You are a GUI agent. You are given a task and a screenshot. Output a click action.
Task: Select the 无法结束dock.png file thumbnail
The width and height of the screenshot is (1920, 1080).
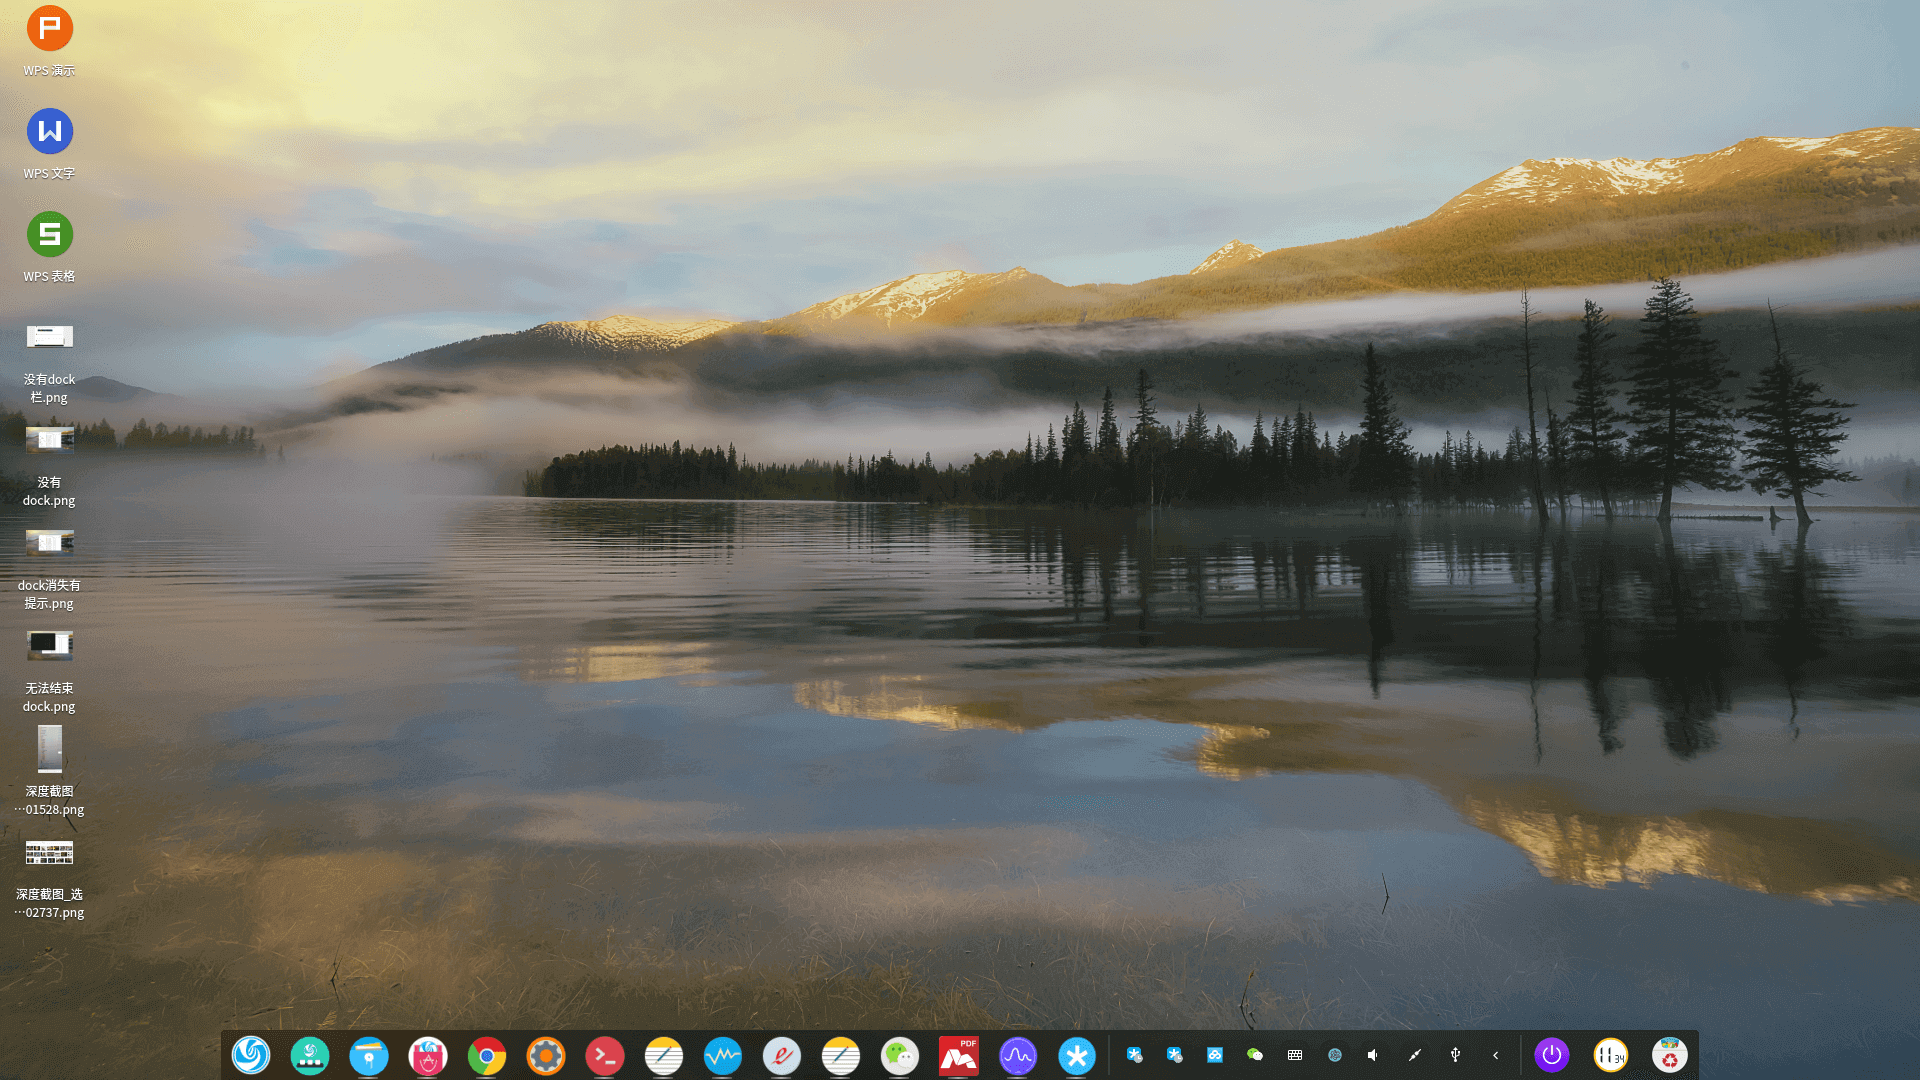[49, 645]
